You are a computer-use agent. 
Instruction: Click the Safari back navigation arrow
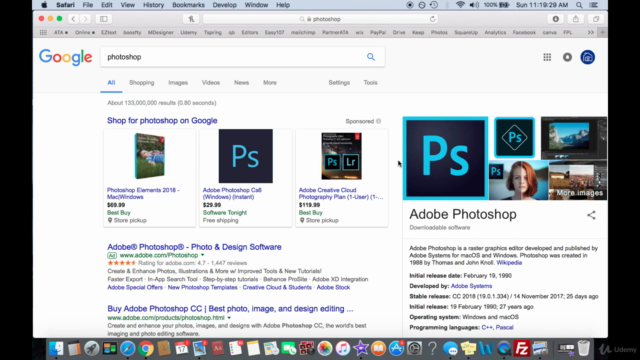pyautogui.click(x=73, y=19)
